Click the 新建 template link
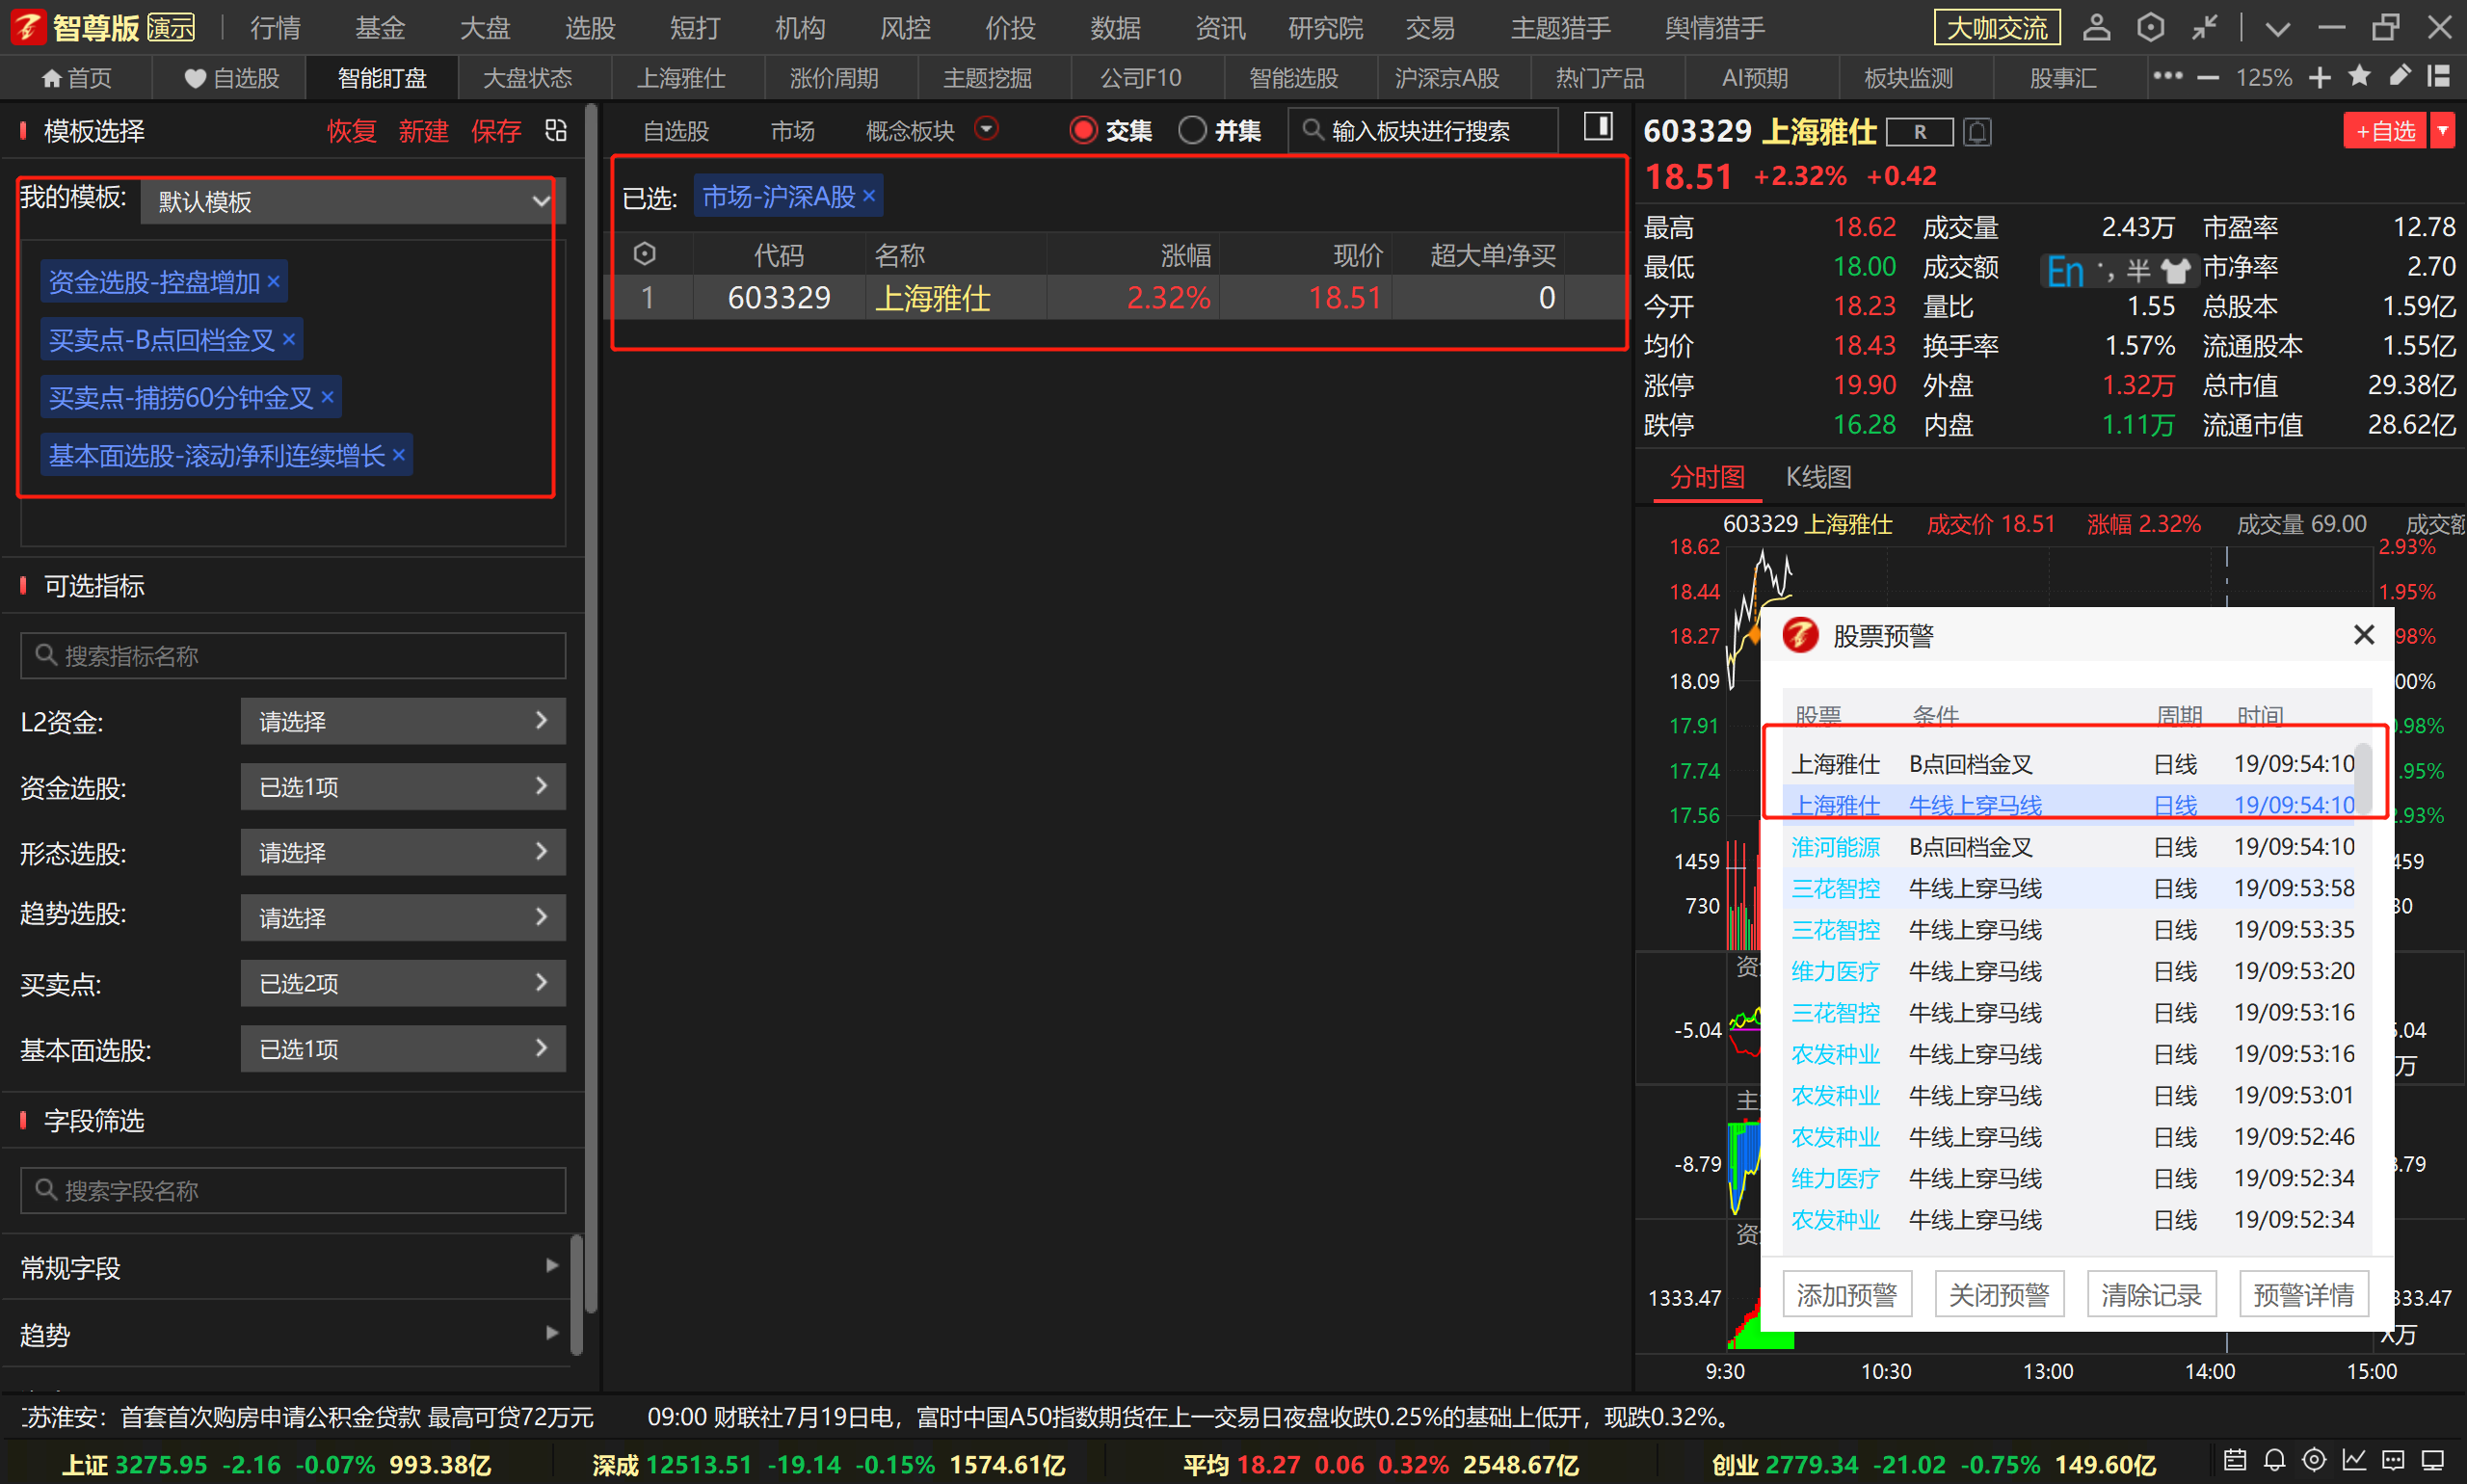The width and height of the screenshot is (2467, 1484). click(423, 130)
